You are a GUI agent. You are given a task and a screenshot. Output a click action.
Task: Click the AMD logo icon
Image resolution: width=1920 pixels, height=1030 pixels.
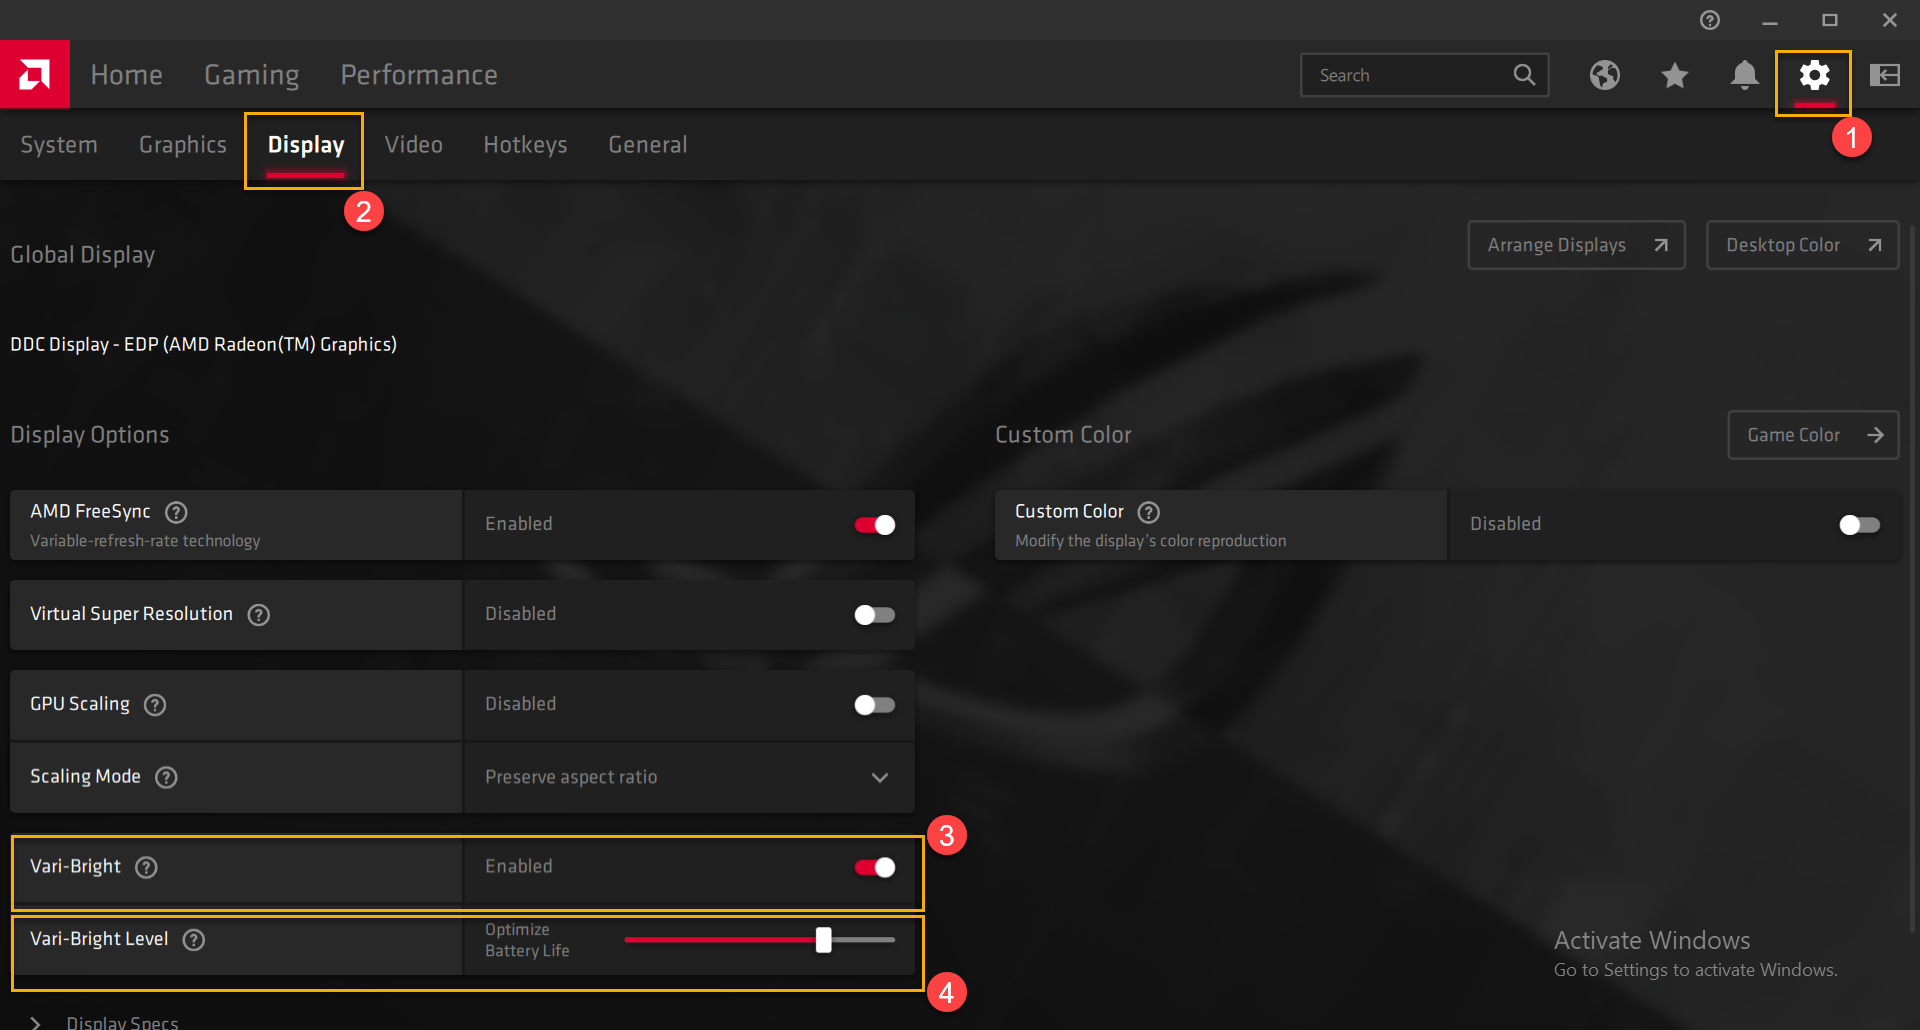(x=35, y=74)
